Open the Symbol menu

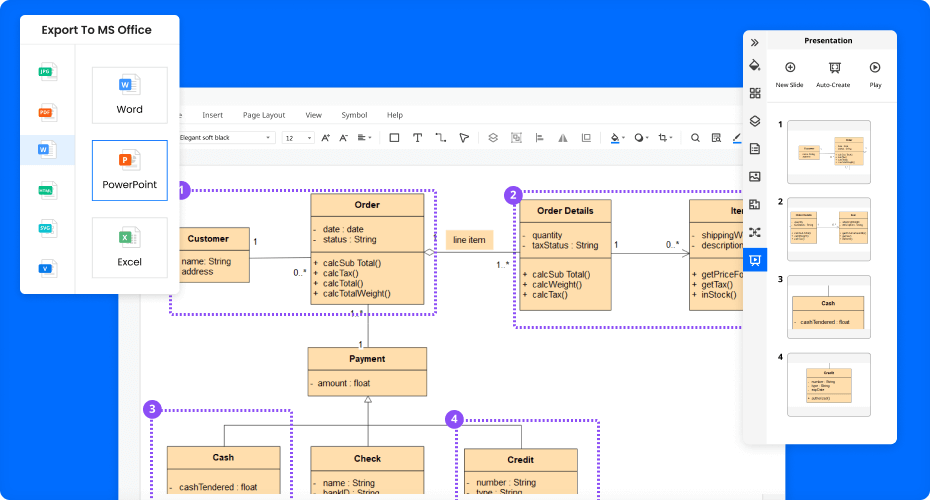click(x=354, y=115)
